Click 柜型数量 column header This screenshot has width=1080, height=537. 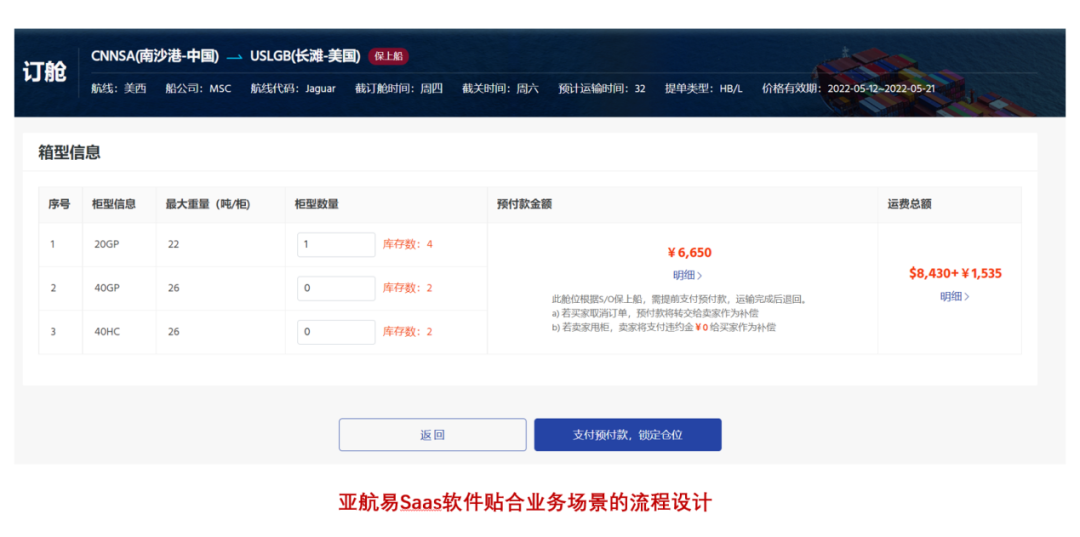[316, 204]
